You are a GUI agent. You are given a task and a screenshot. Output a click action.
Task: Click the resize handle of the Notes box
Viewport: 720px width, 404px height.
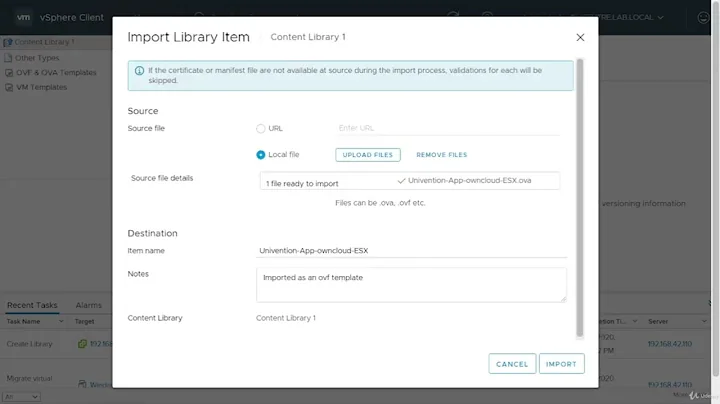point(563,299)
